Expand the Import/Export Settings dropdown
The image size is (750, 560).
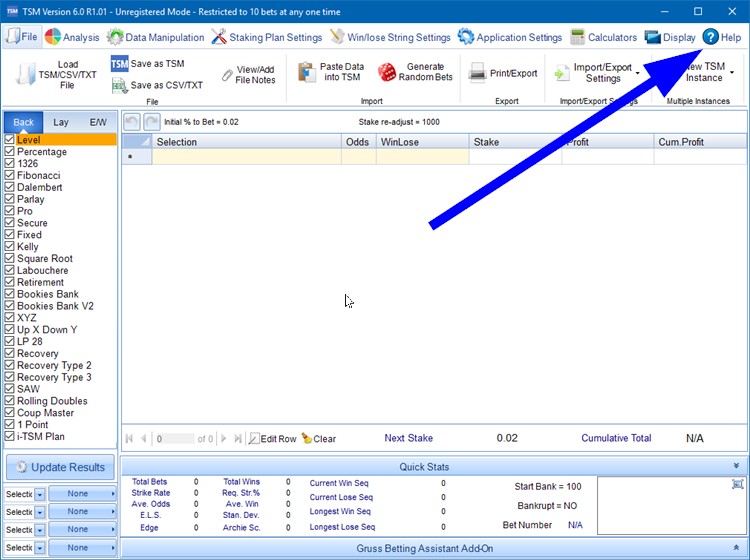(x=637, y=73)
